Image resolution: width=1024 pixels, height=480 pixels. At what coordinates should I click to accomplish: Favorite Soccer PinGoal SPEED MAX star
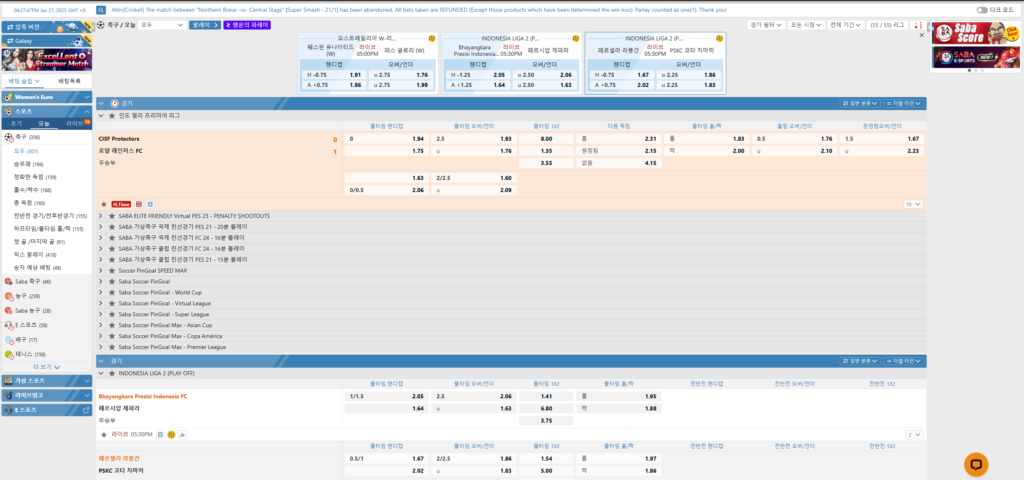pos(112,270)
